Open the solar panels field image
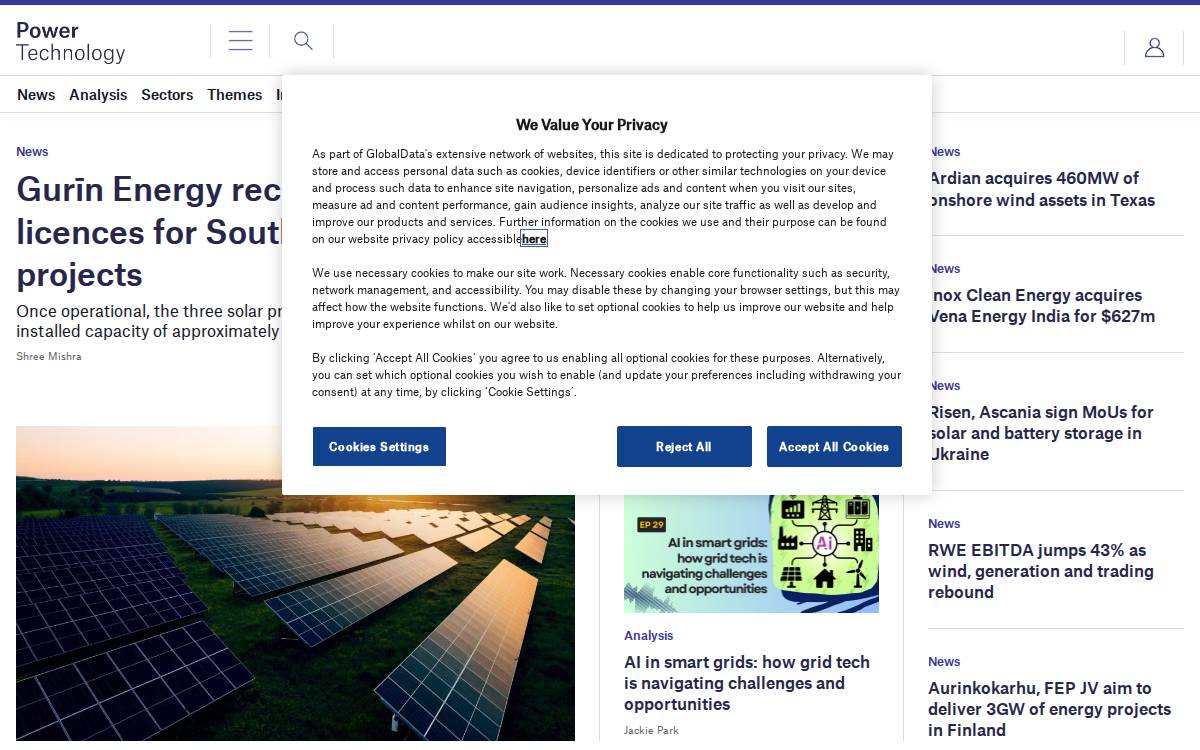1200x750 pixels. [x=295, y=583]
